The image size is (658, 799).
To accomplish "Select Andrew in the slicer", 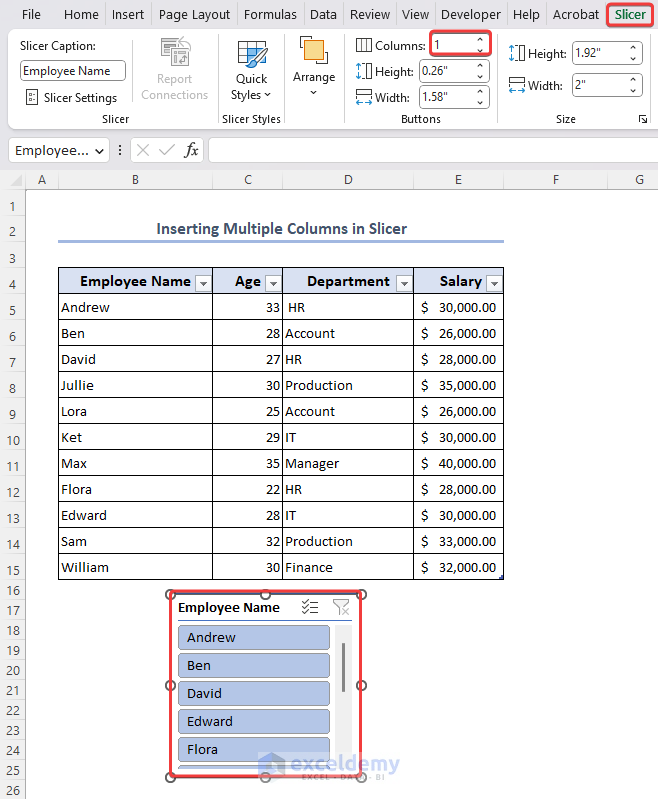I will (x=254, y=638).
